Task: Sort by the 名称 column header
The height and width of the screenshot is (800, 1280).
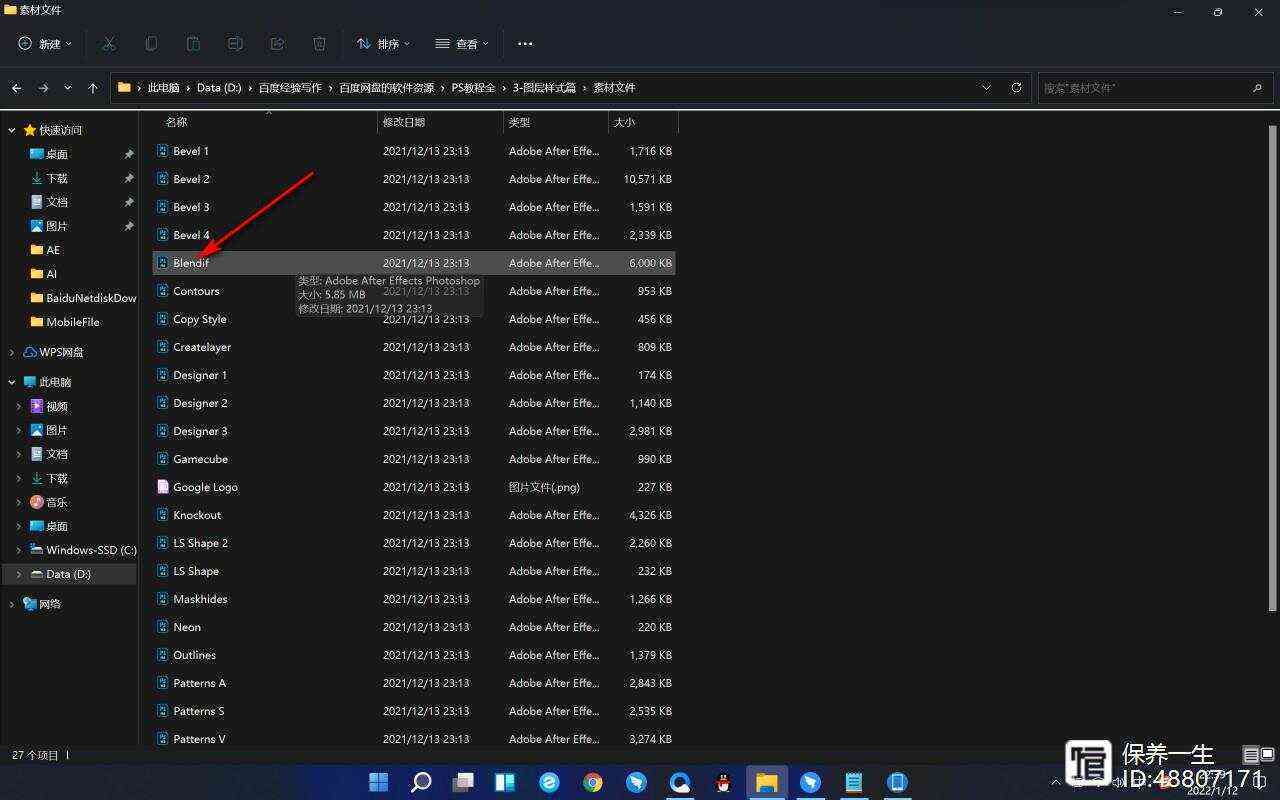Action: point(176,122)
